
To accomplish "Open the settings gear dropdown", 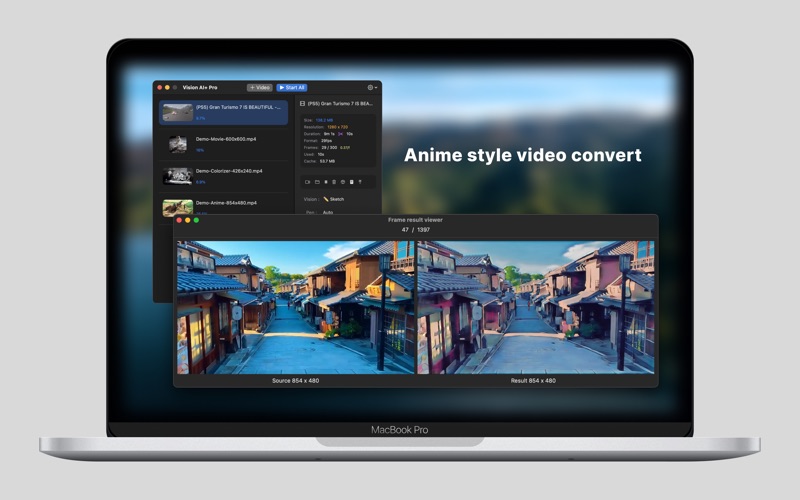I will (371, 88).
